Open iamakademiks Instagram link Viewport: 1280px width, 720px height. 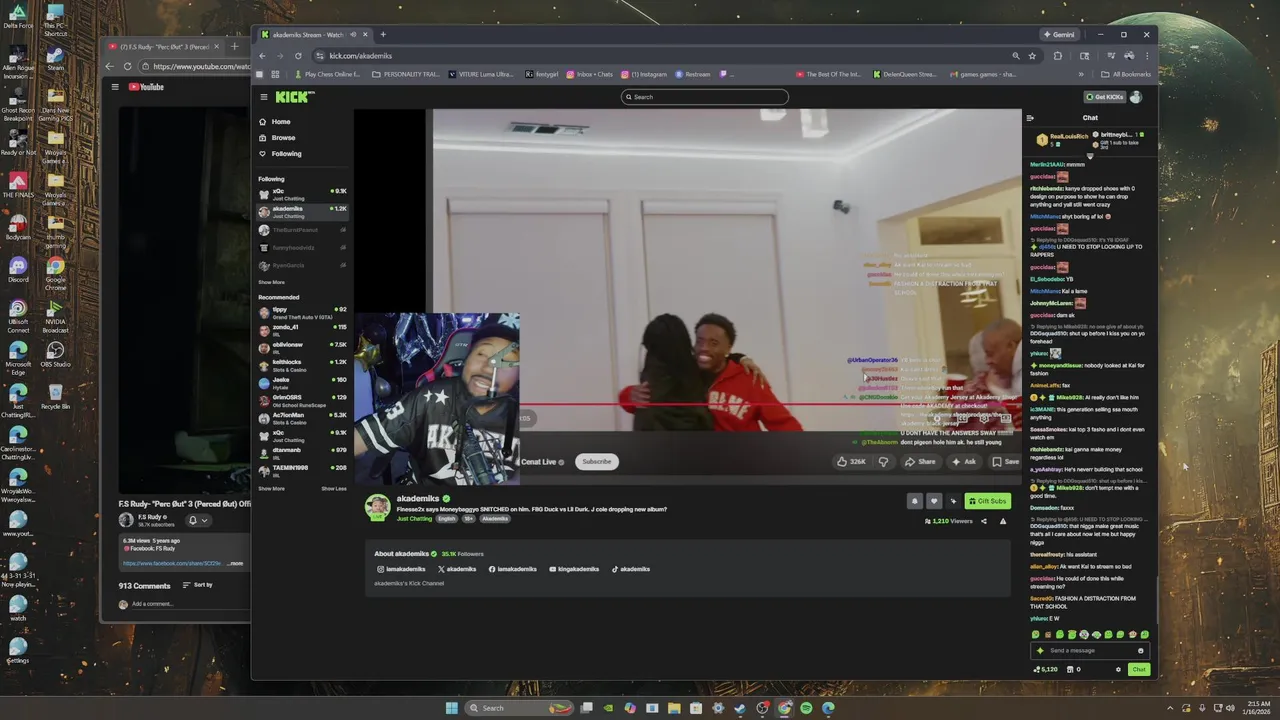click(401, 569)
